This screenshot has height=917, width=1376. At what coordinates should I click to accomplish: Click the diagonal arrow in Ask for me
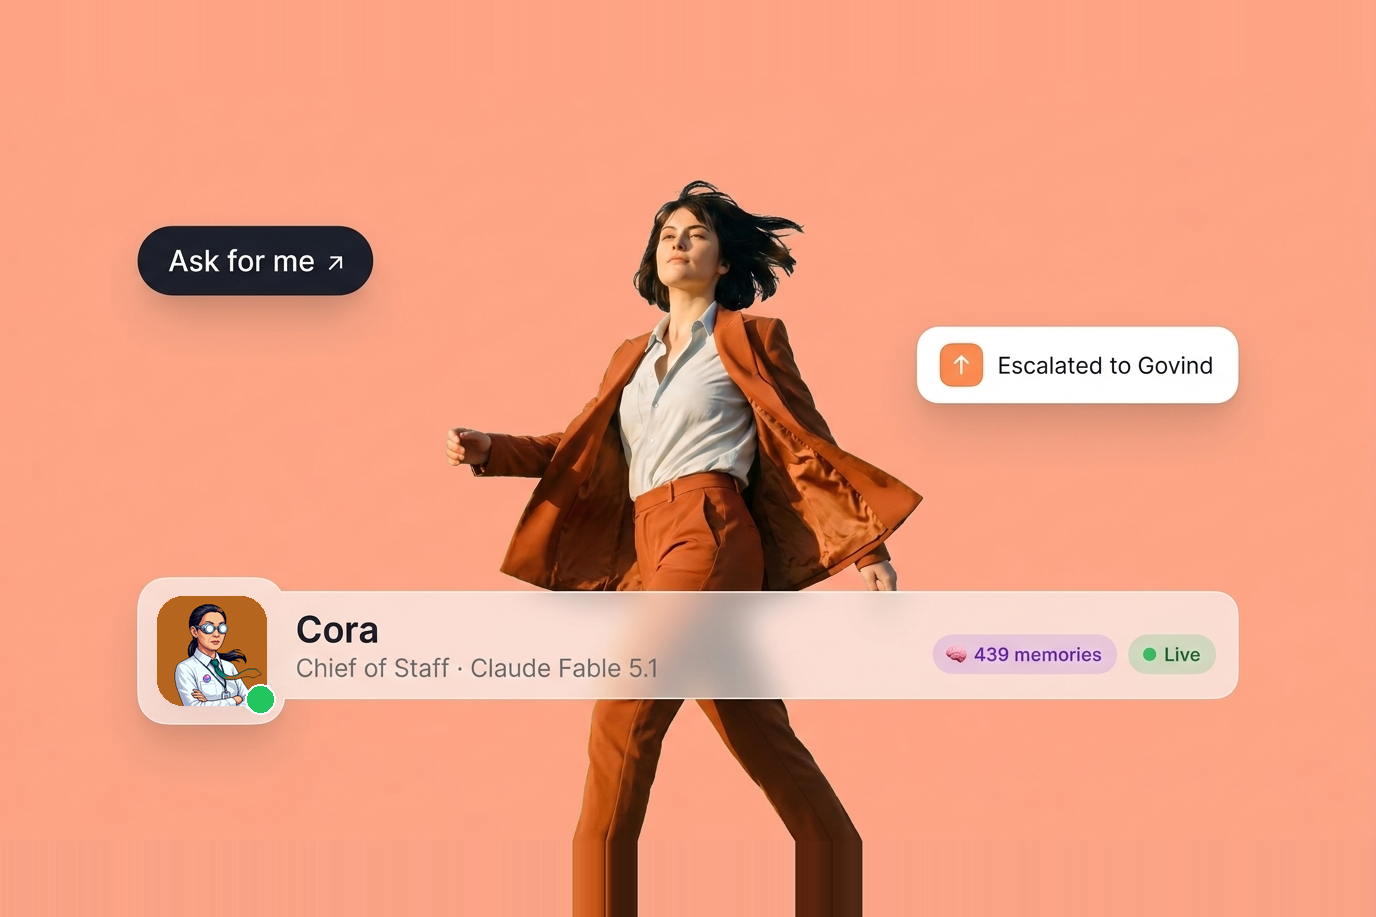(336, 263)
